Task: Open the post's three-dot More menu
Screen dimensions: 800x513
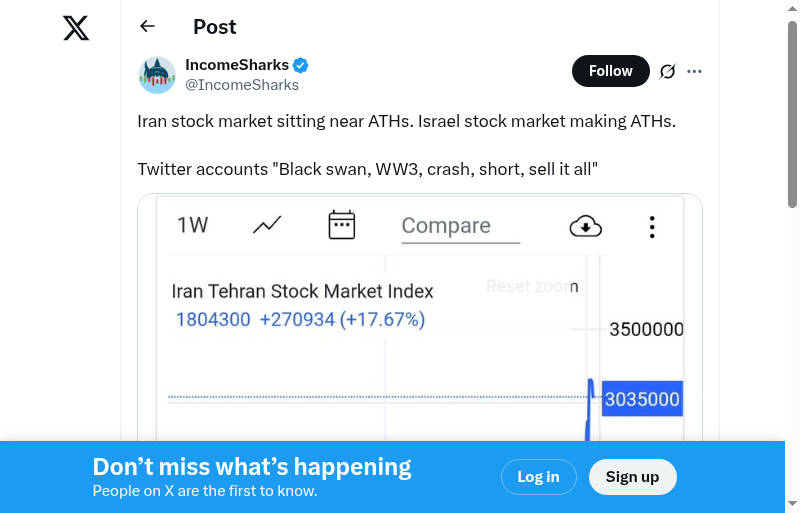Action: point(695,71)
